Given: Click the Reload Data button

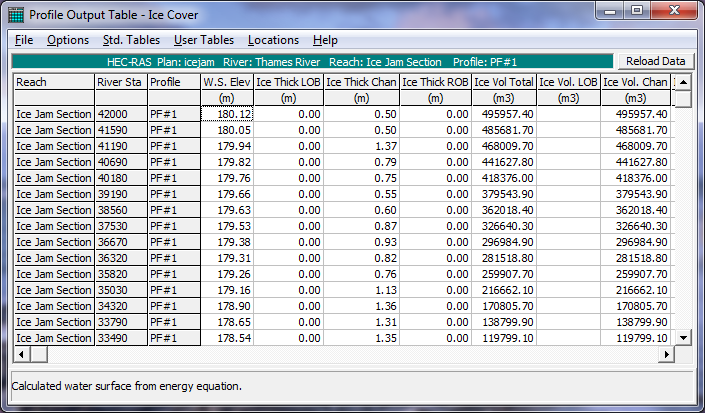Looking at the screenshot, I should (x=654, y=62).
